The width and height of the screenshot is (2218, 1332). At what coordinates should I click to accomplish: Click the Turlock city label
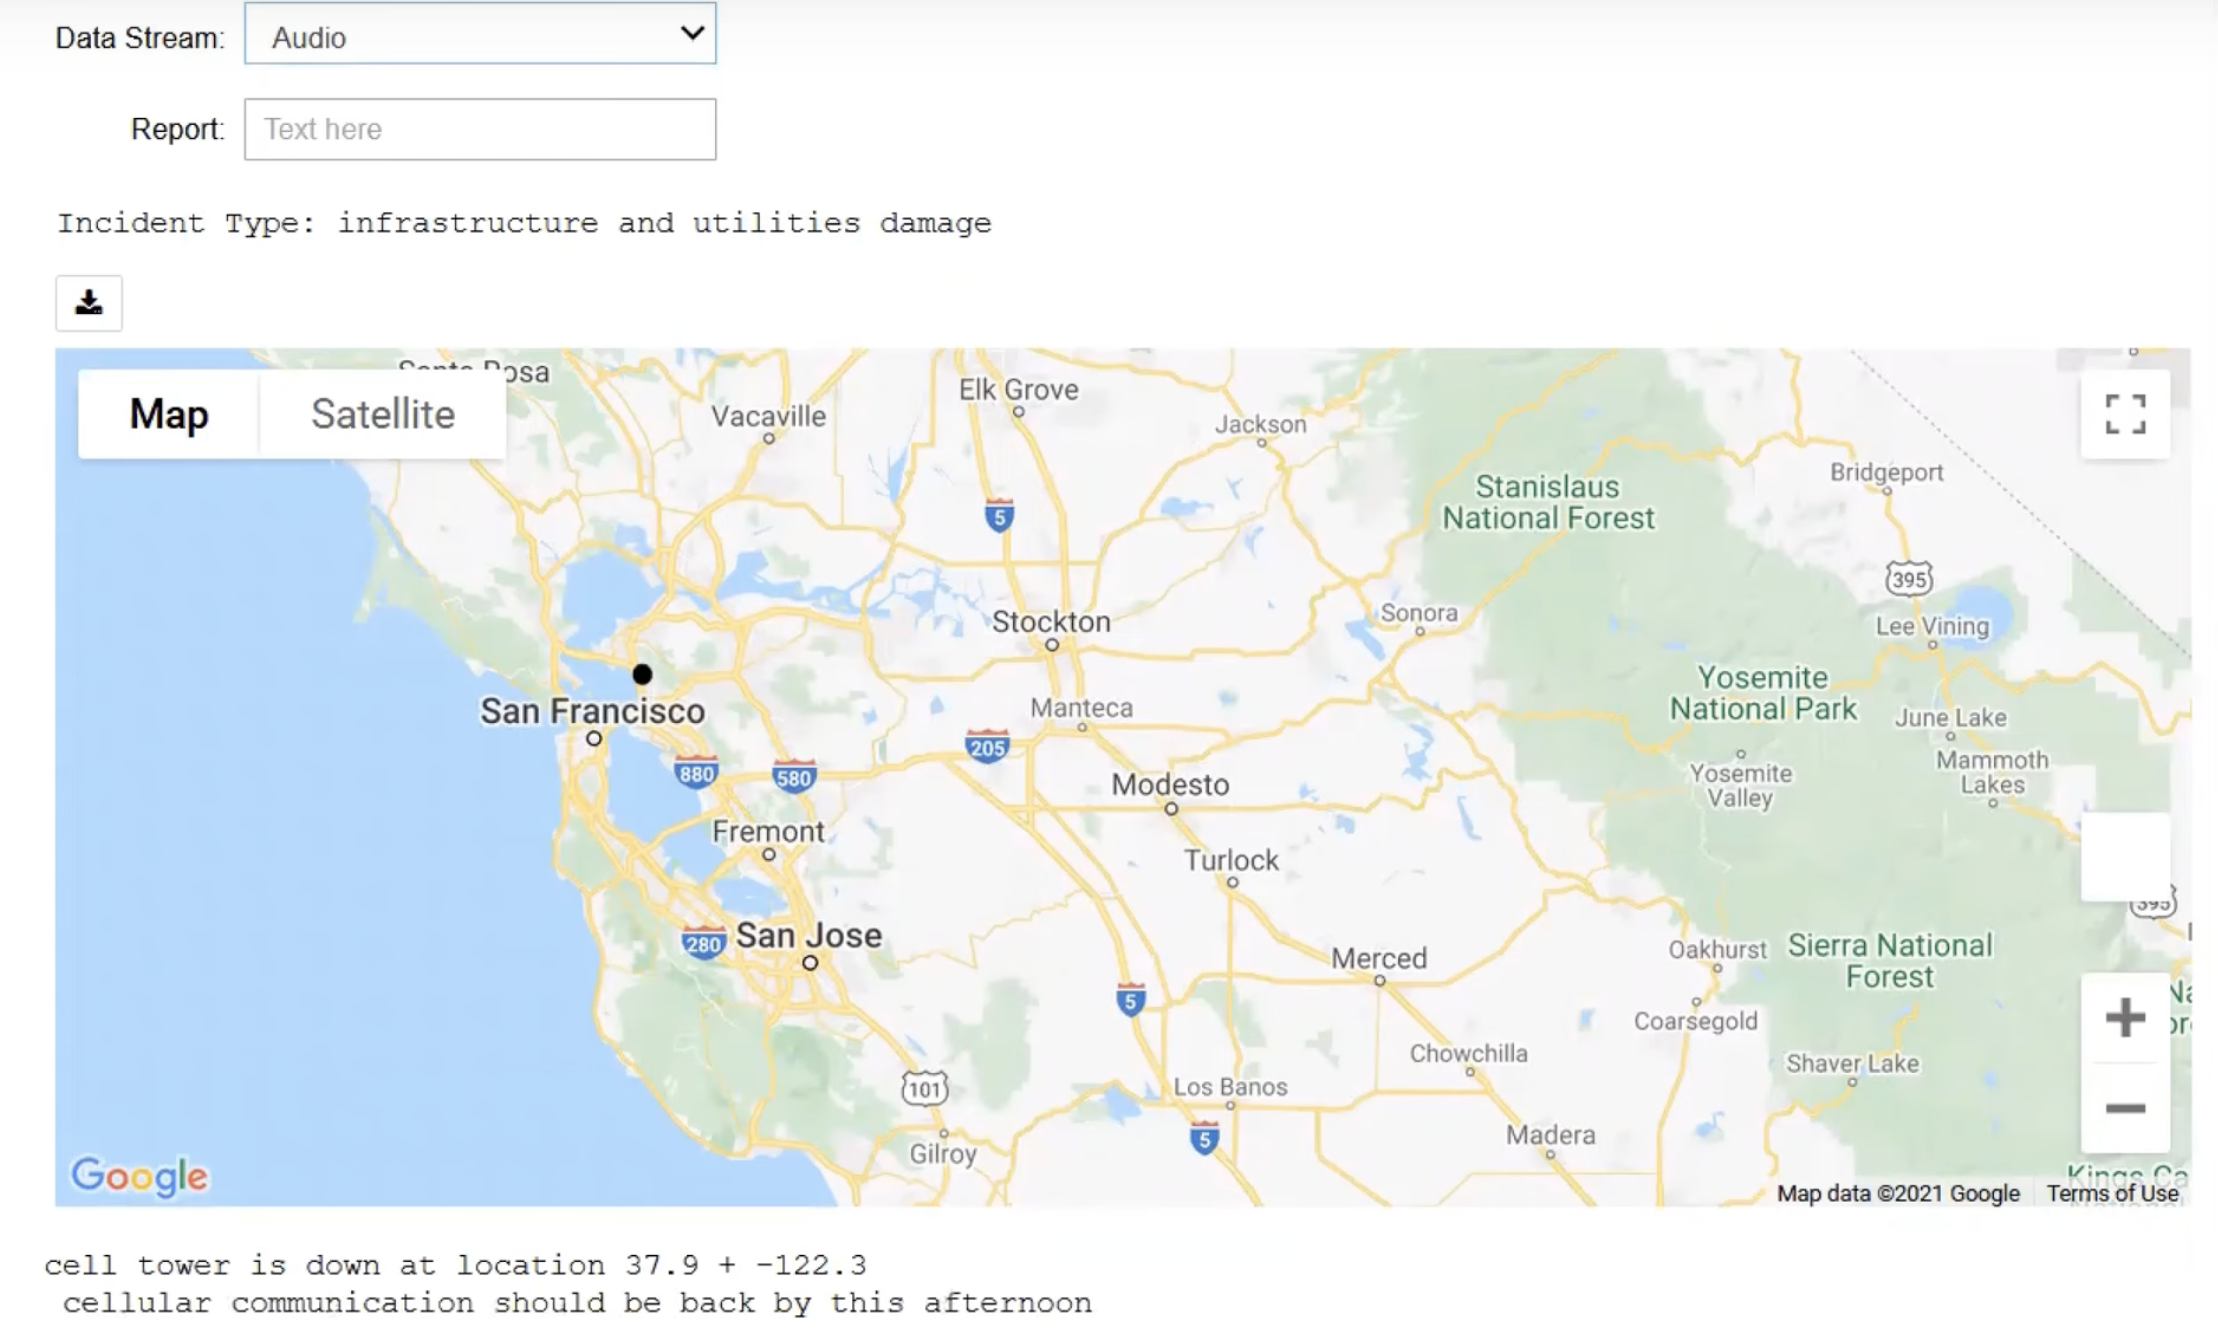[x=1231, y=860]
